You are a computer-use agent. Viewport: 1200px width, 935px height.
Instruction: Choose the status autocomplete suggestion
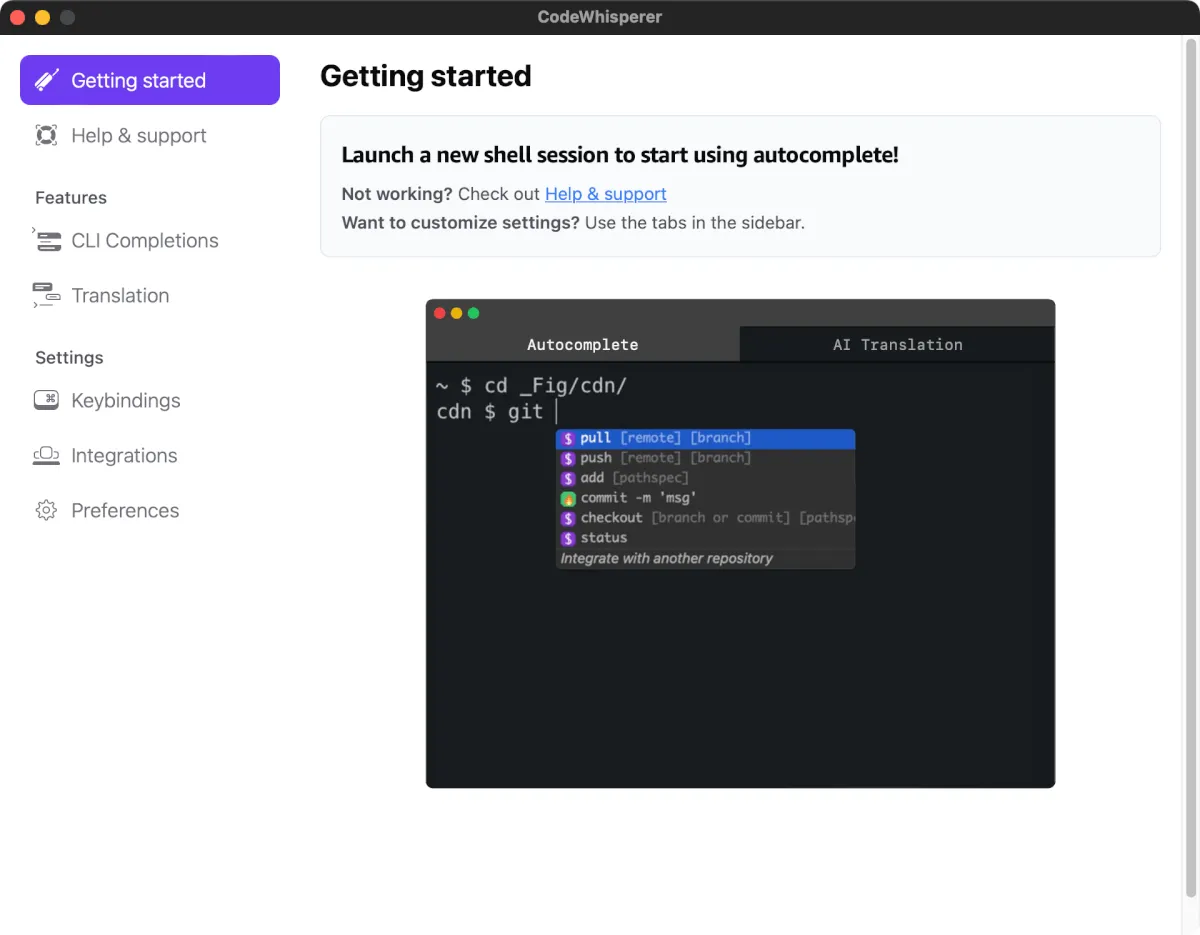(x=604, y=538)
